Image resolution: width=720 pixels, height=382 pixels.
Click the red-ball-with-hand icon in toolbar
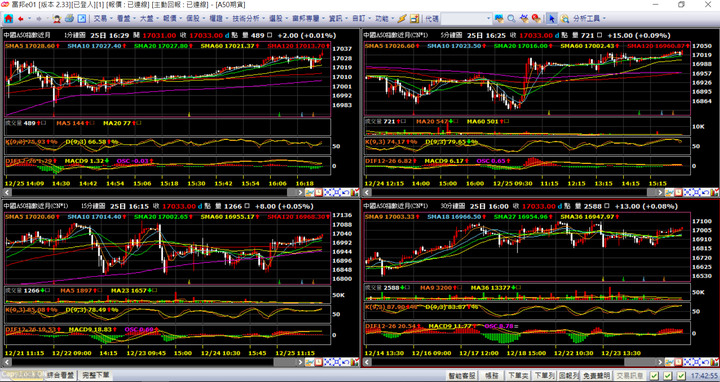coord(536,19)
